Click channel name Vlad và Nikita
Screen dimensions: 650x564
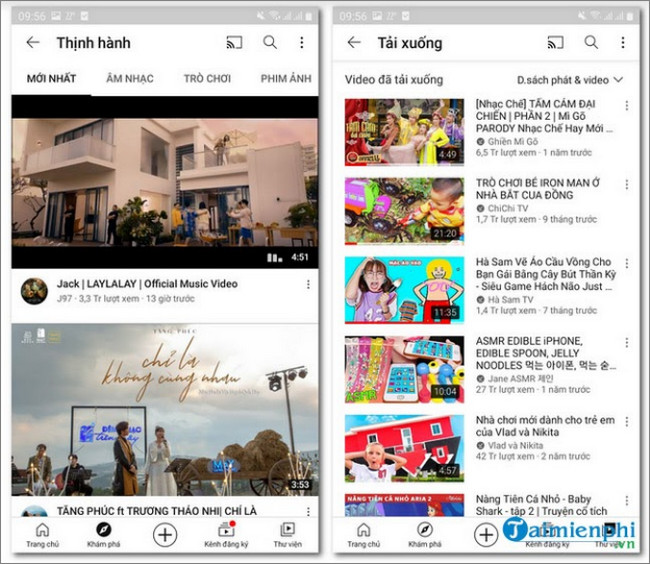pos(515,445)
